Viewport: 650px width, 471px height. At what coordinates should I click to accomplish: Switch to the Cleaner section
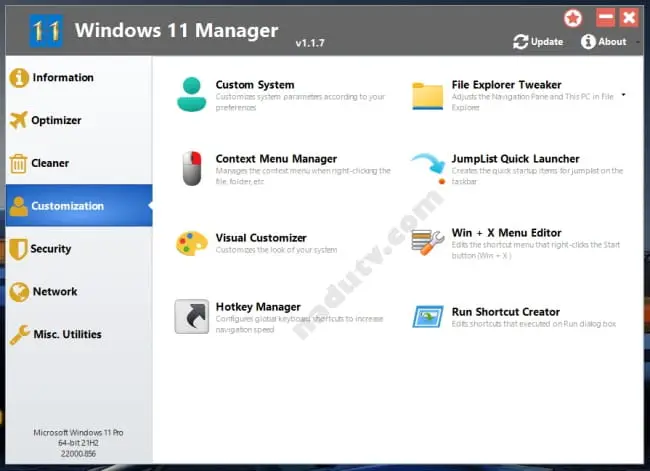tap(79, 163)
